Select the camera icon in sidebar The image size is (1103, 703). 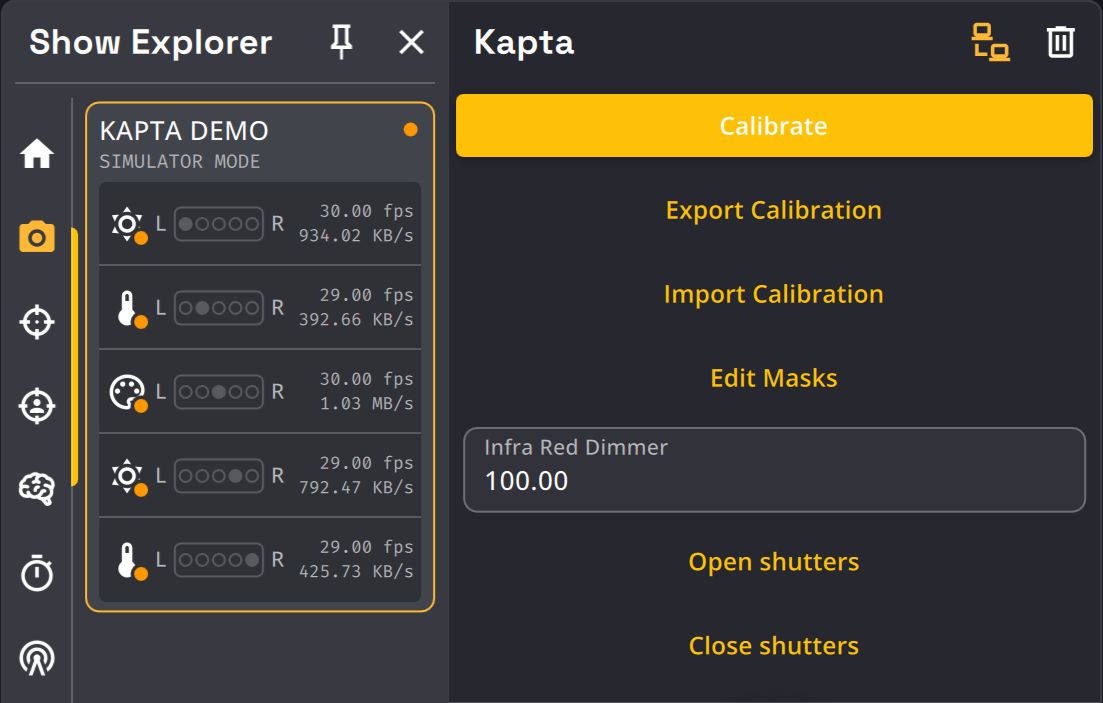(37, 238)
